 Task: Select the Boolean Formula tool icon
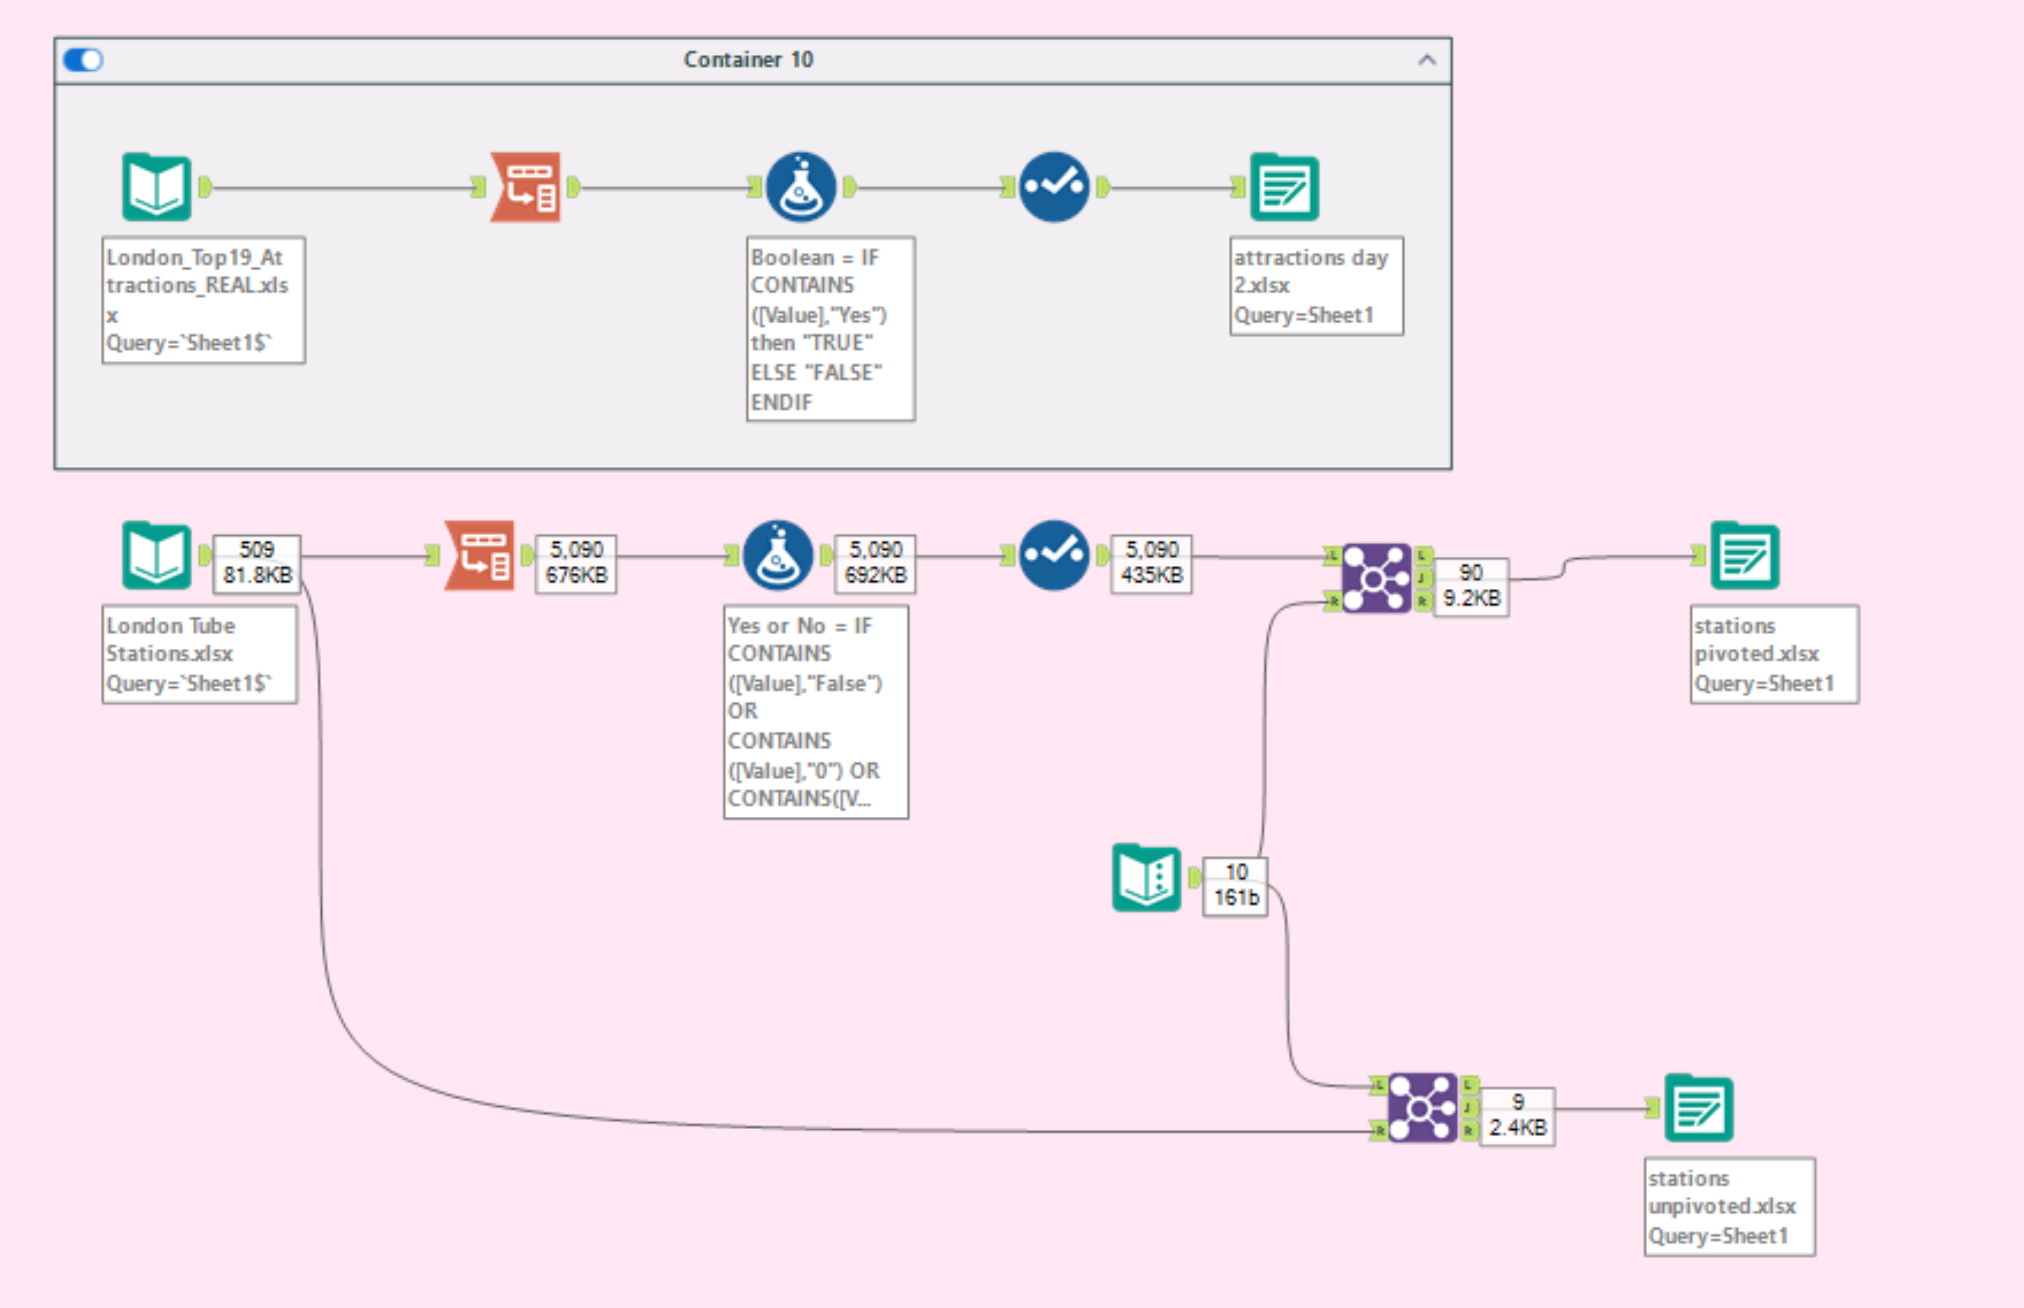pyautogui.click(x=800, y=187)
